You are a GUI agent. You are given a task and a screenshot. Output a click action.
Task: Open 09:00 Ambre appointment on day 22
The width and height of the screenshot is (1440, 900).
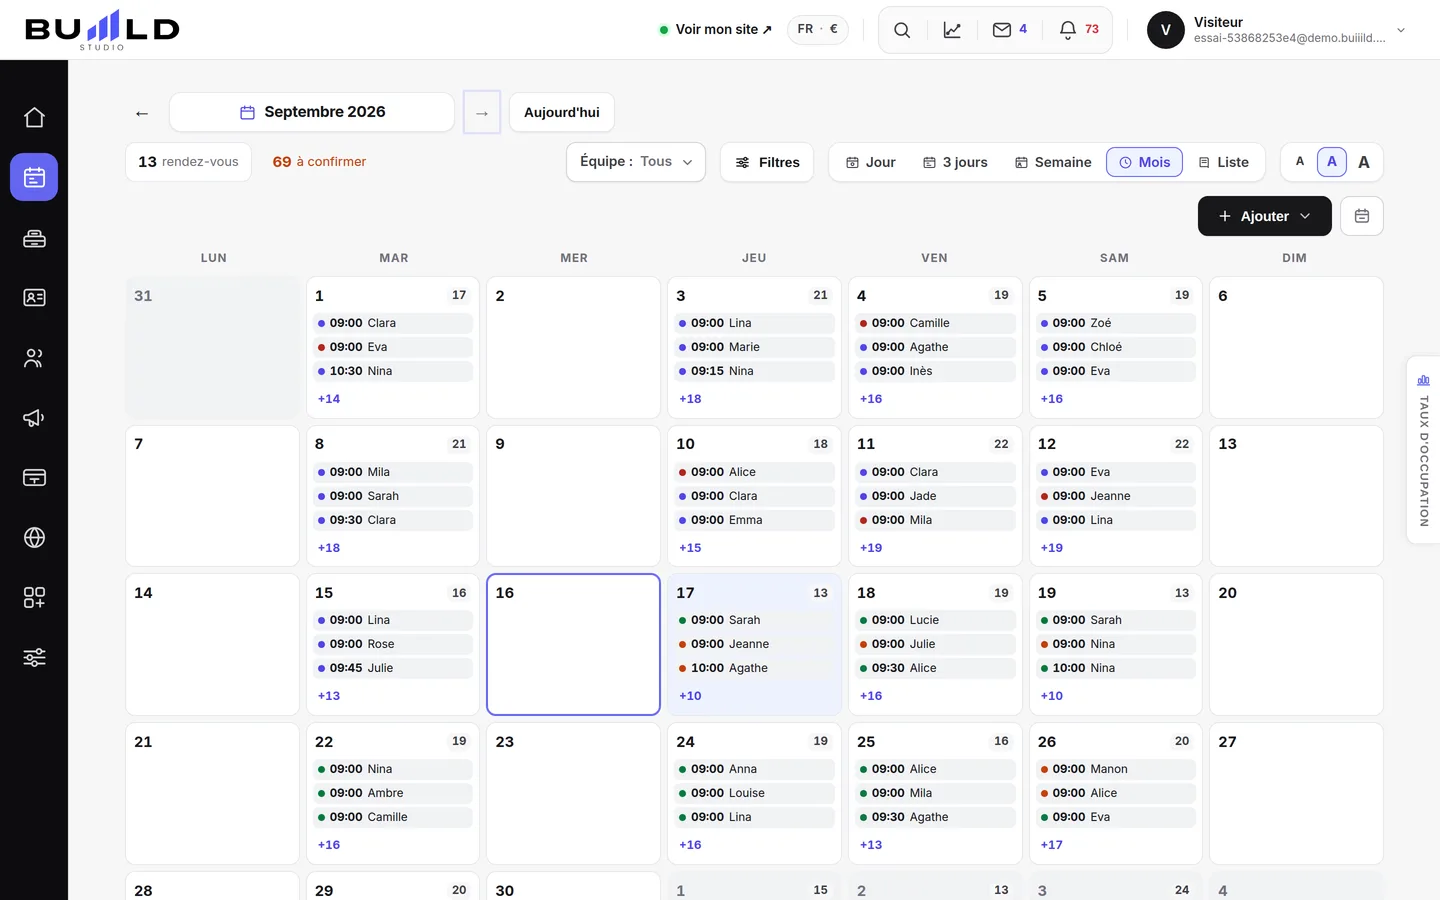[393, 793]
